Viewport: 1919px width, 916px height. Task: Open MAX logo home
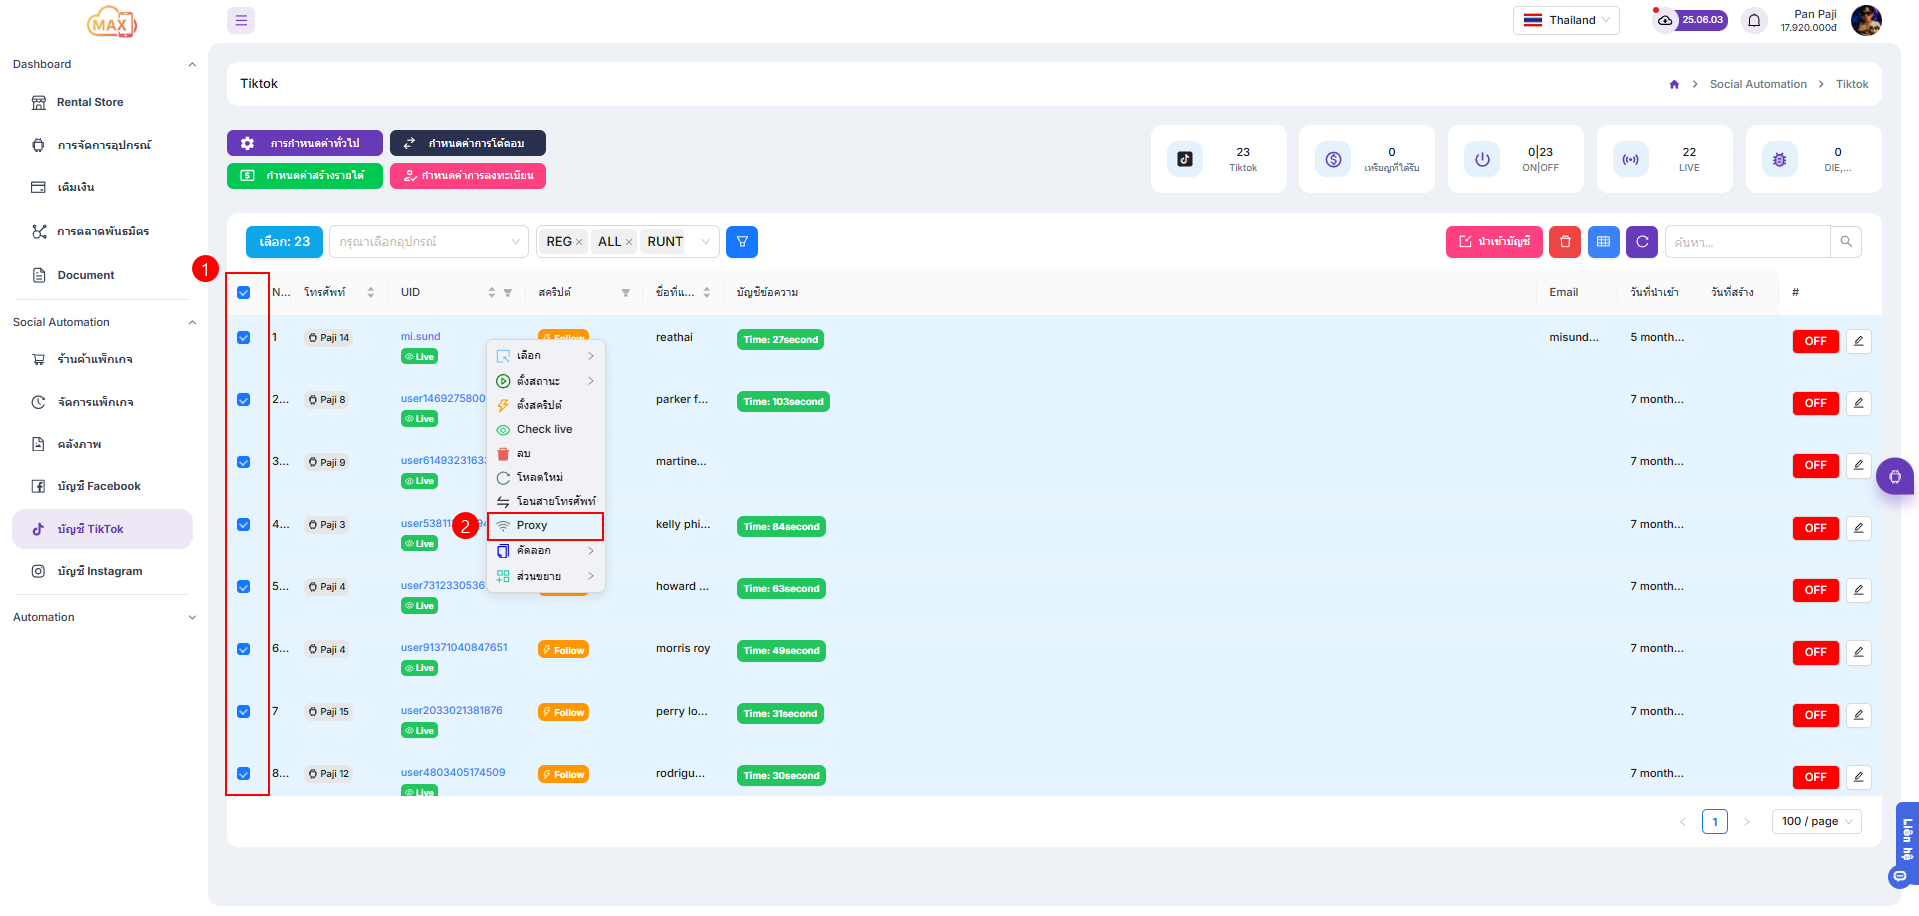[x=111, y=22]
